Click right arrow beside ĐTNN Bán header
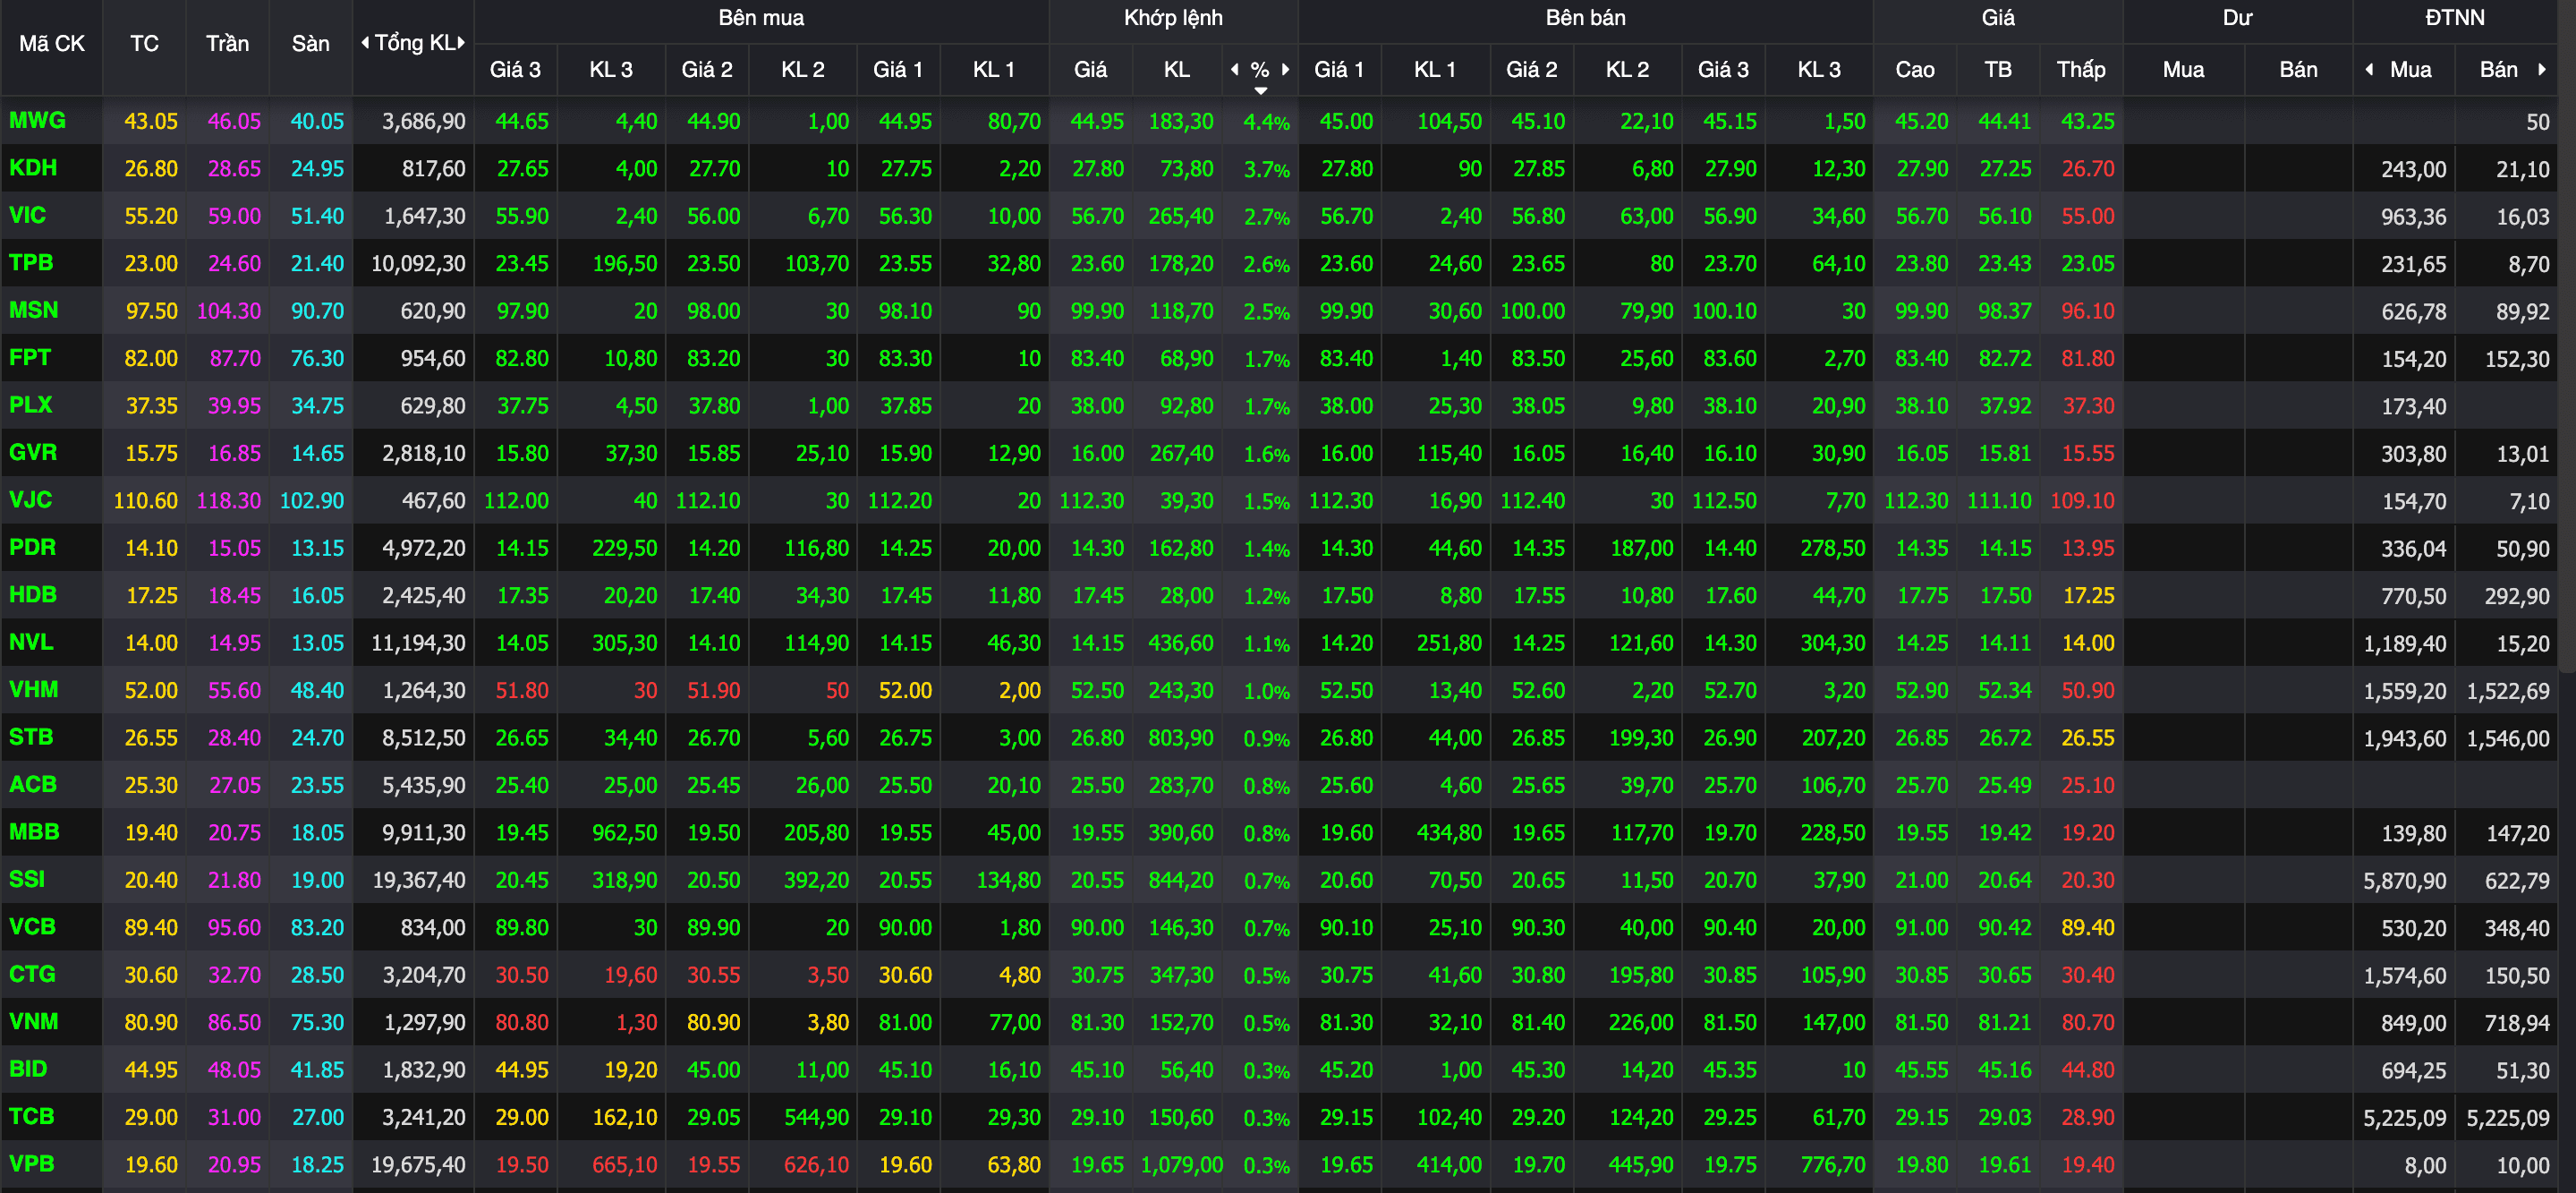This screenshot has width=2576, height=1193. 2541,69
